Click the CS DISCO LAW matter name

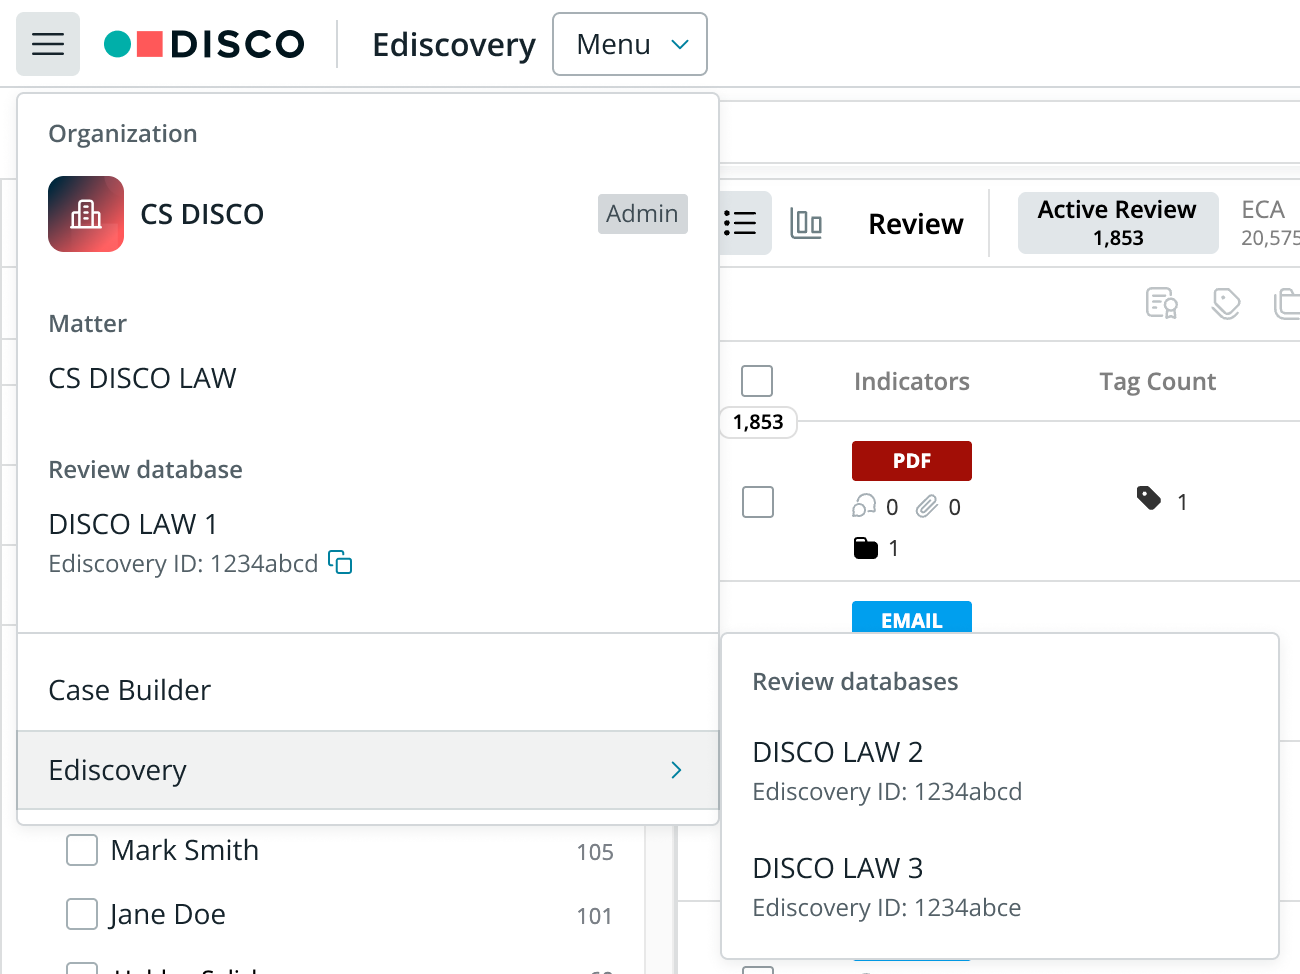[143, 378]
